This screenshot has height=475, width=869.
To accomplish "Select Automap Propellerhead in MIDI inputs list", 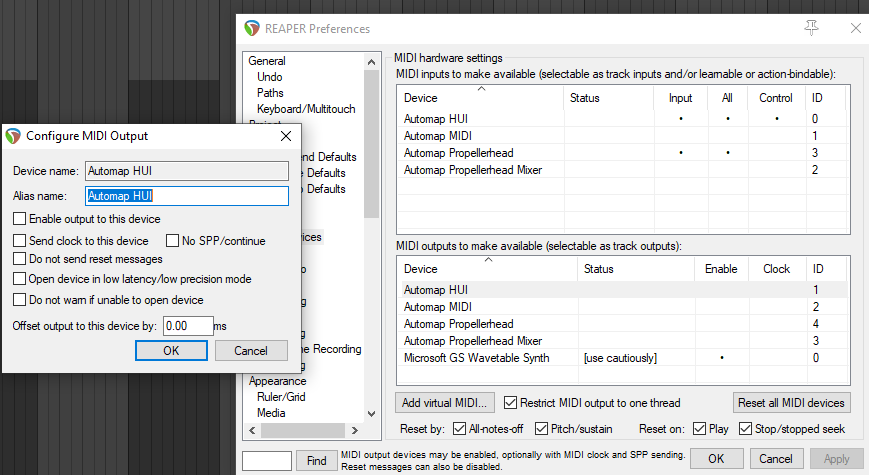I will coord(623,153).
